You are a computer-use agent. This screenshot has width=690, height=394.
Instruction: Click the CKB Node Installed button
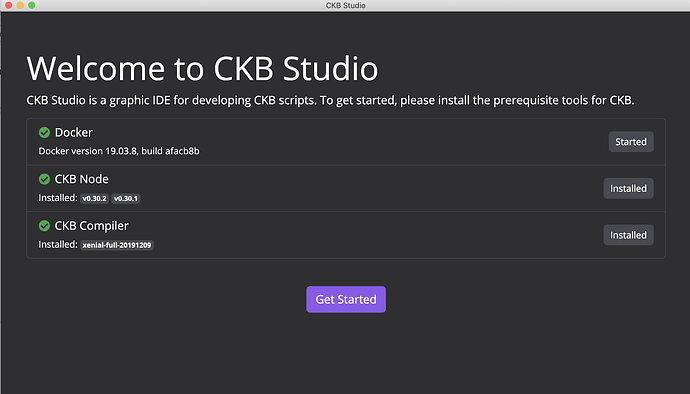click(628, 188)
